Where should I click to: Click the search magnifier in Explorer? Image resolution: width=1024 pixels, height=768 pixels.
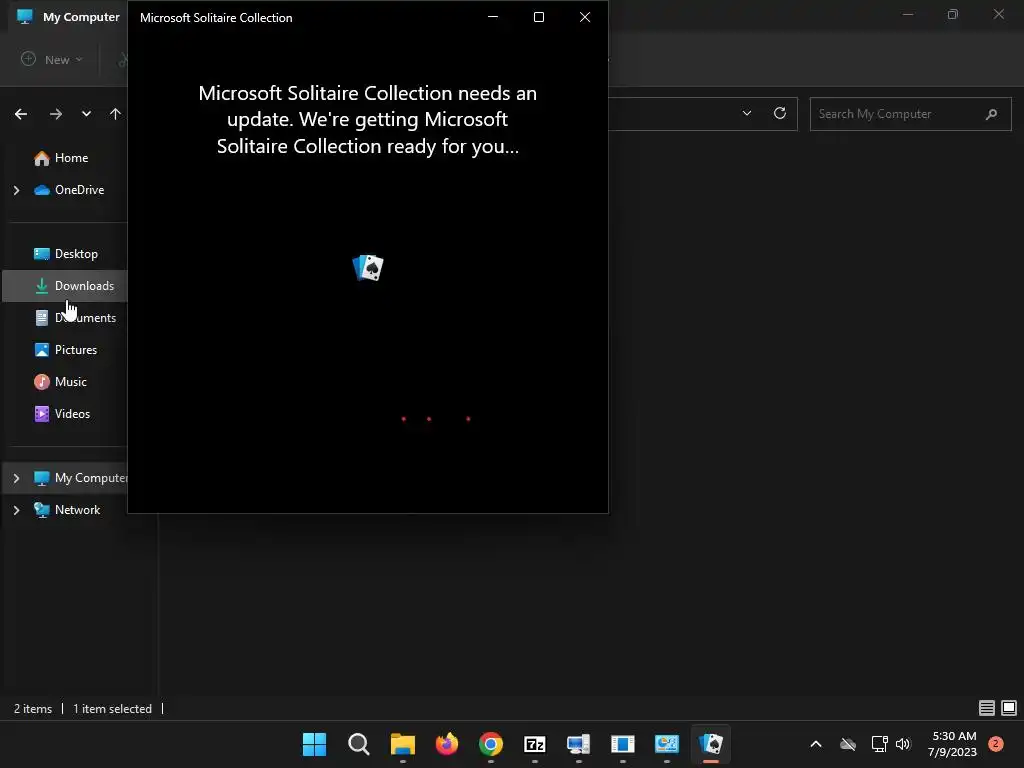(991, 114)
